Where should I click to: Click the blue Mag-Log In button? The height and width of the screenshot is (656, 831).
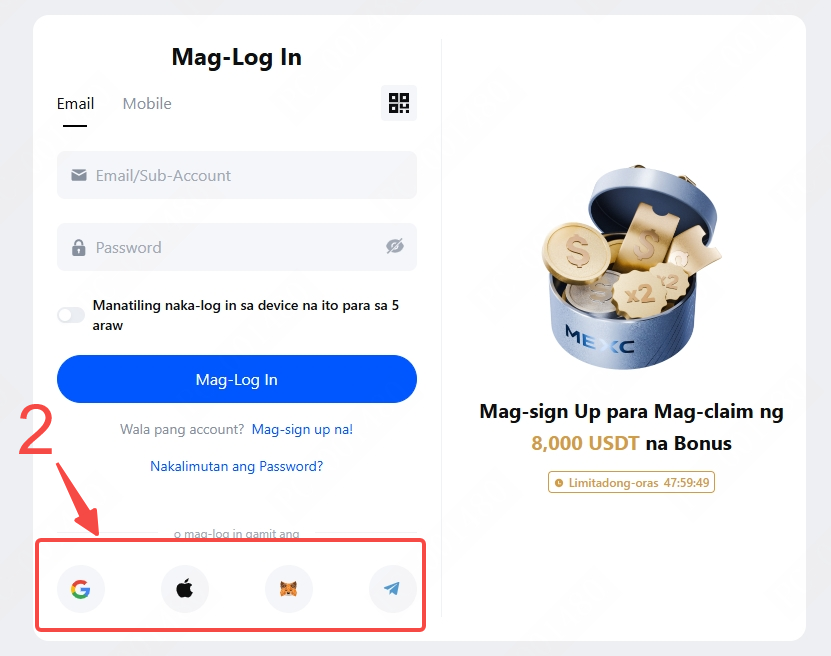click(x=237, y=379)
